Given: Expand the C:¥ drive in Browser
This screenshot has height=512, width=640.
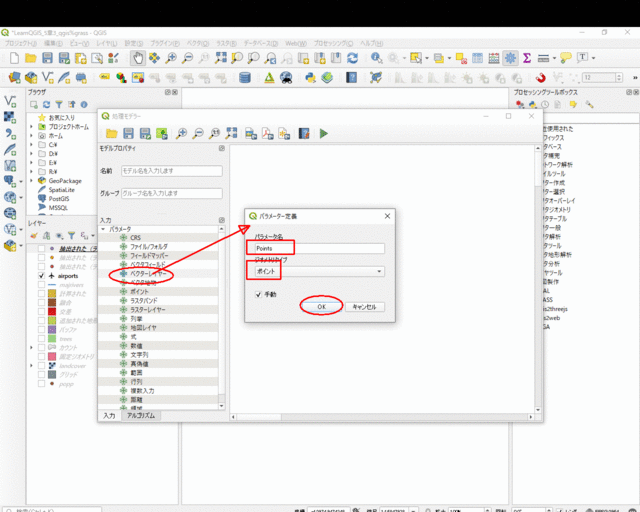Looking at the screenshot, I should [x=31, y=145].
